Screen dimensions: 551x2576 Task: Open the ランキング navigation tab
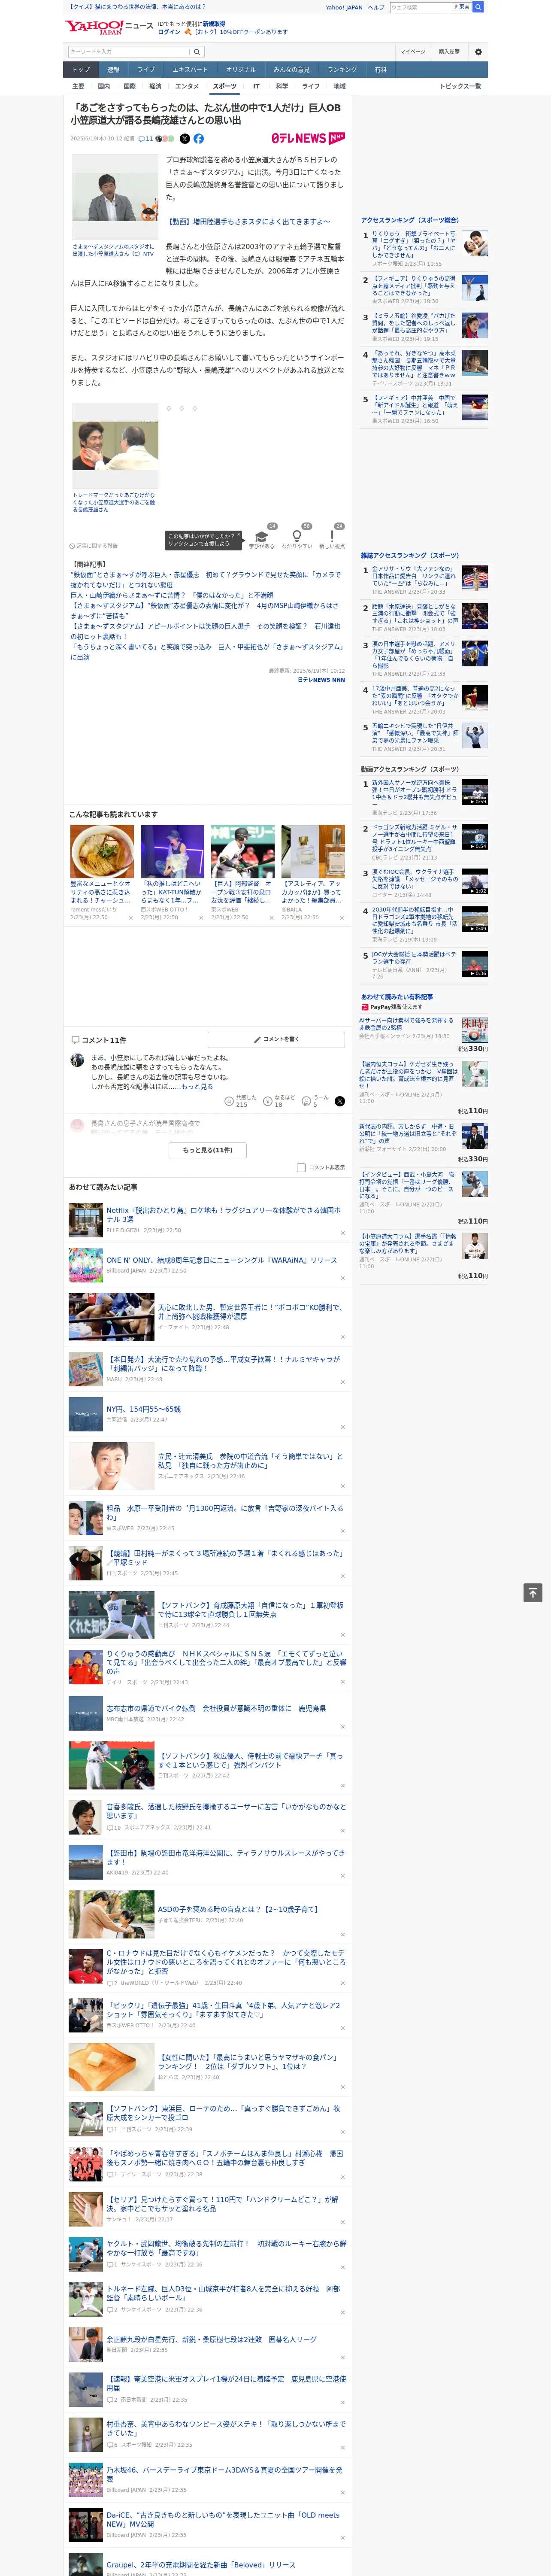point(343,70)
